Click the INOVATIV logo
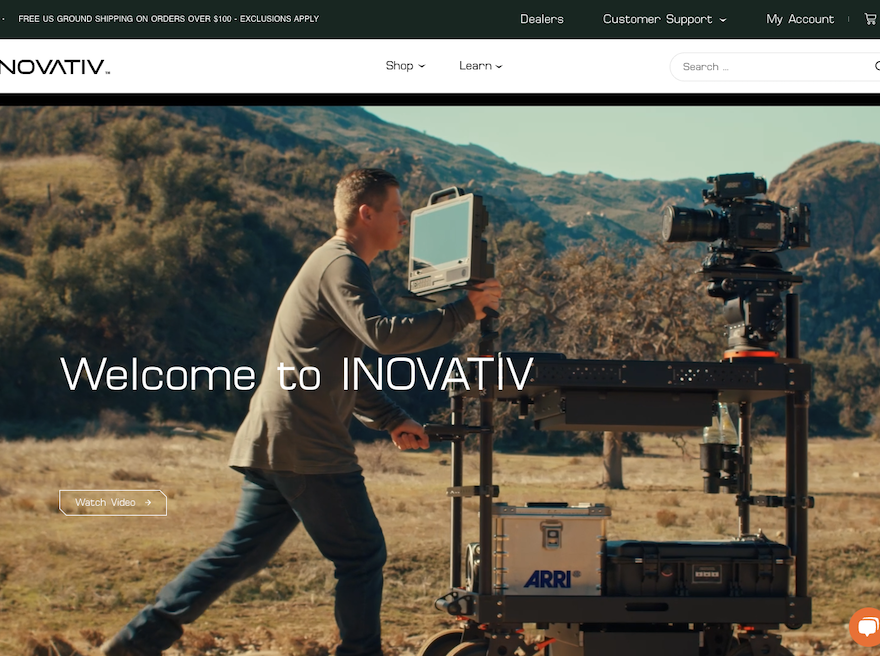This screenshot has height=656, width=880. point(54,67)
